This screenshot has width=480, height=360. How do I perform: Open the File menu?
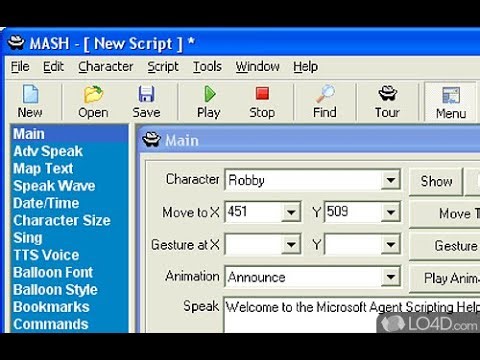[20, 67]
